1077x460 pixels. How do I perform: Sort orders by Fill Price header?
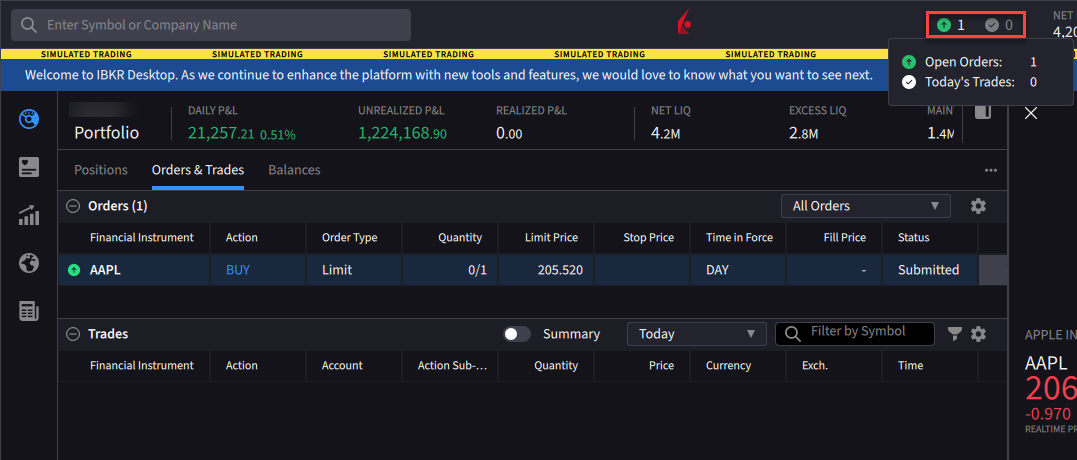pos(845,238)
